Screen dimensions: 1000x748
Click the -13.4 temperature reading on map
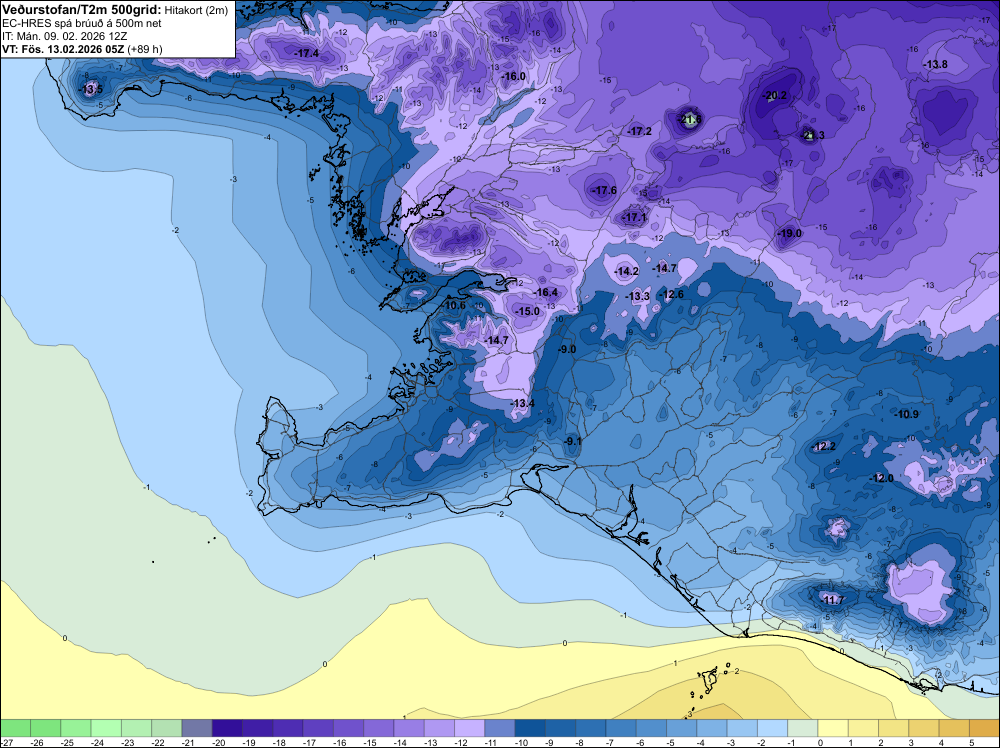[522, 403]
